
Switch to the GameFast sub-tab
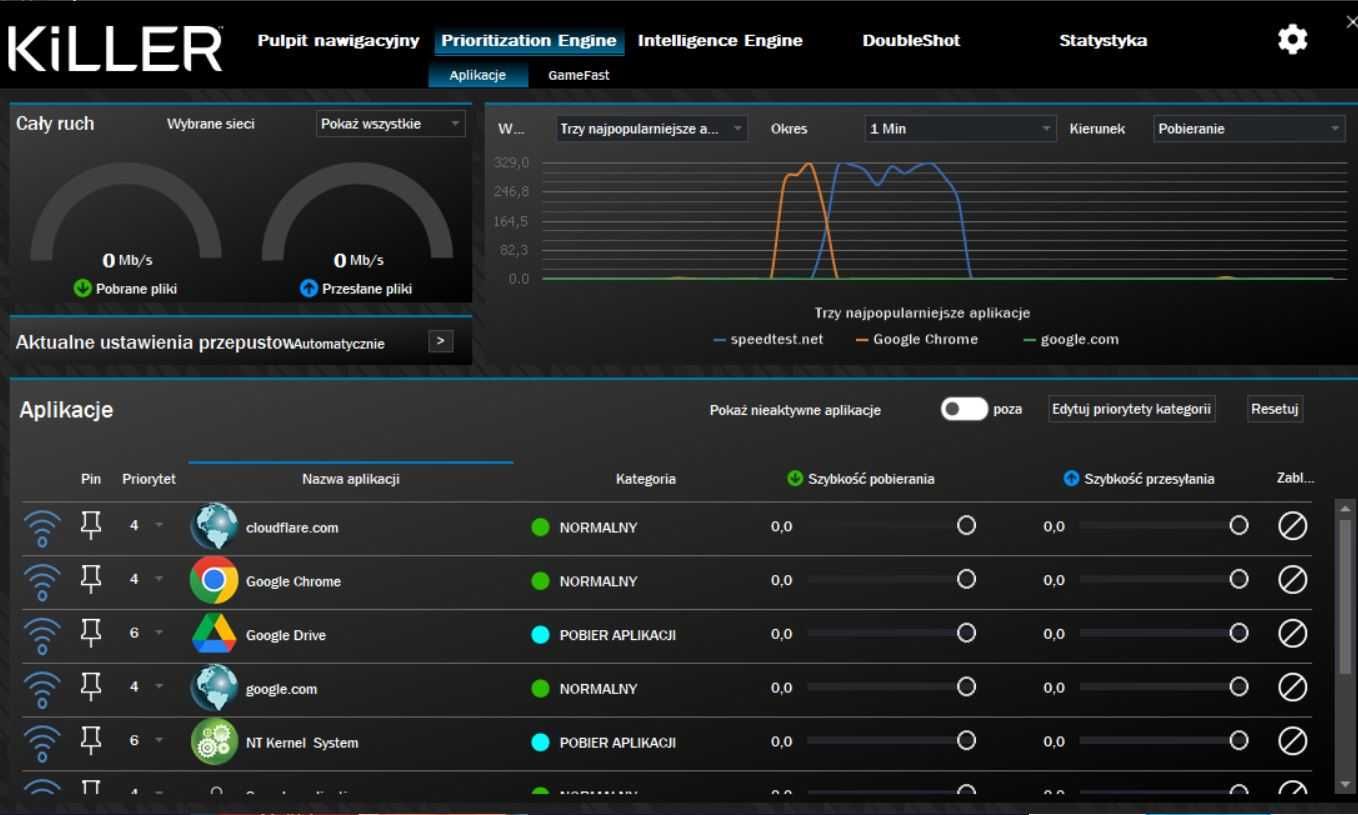click(x=578, y=75)
